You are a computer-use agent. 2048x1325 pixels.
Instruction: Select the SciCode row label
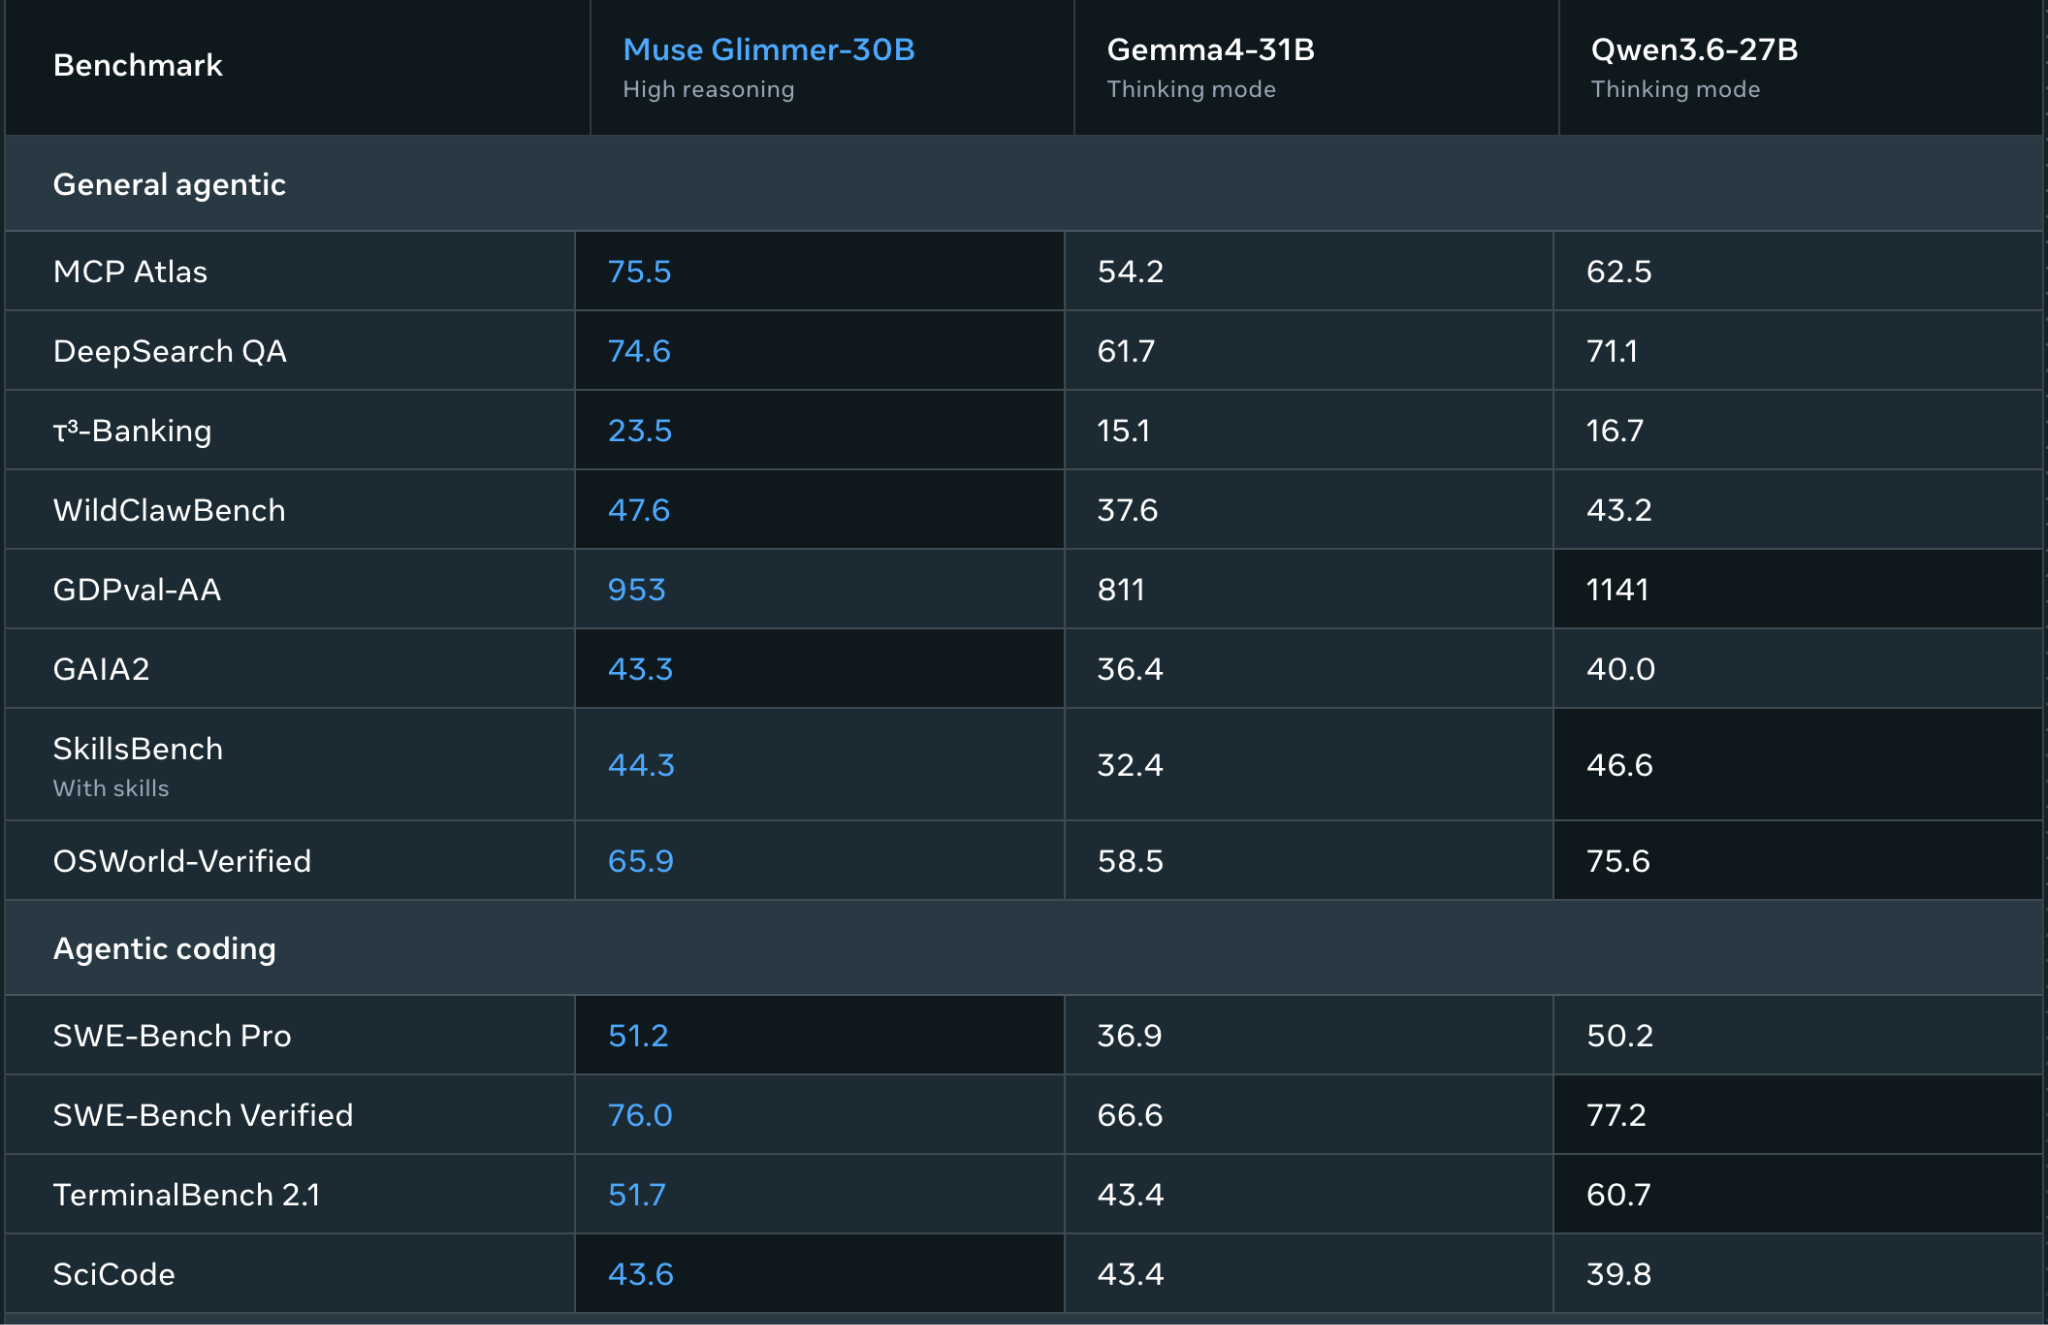114,1274
